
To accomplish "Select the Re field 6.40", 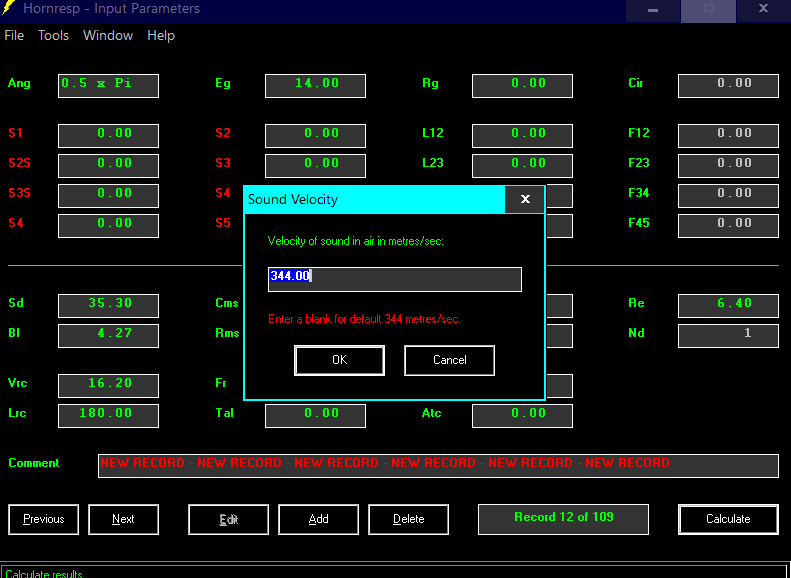I will click(728, 306).
